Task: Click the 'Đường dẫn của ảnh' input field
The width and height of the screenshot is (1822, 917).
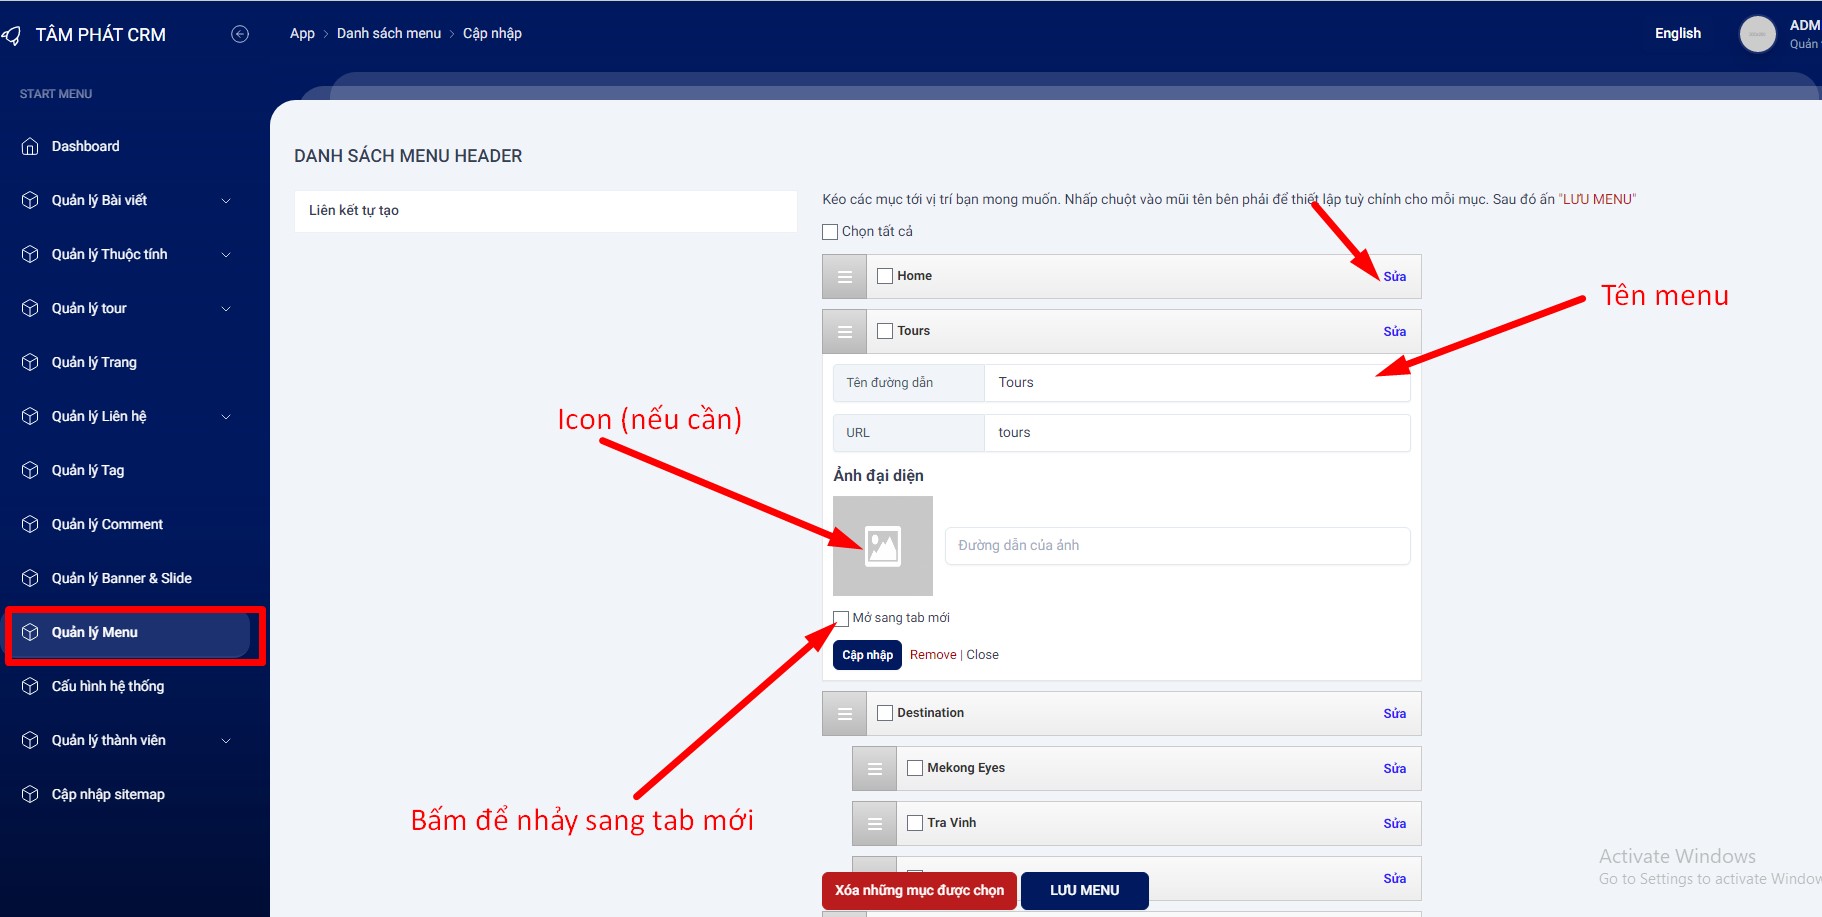Action: pos(1177,546)
